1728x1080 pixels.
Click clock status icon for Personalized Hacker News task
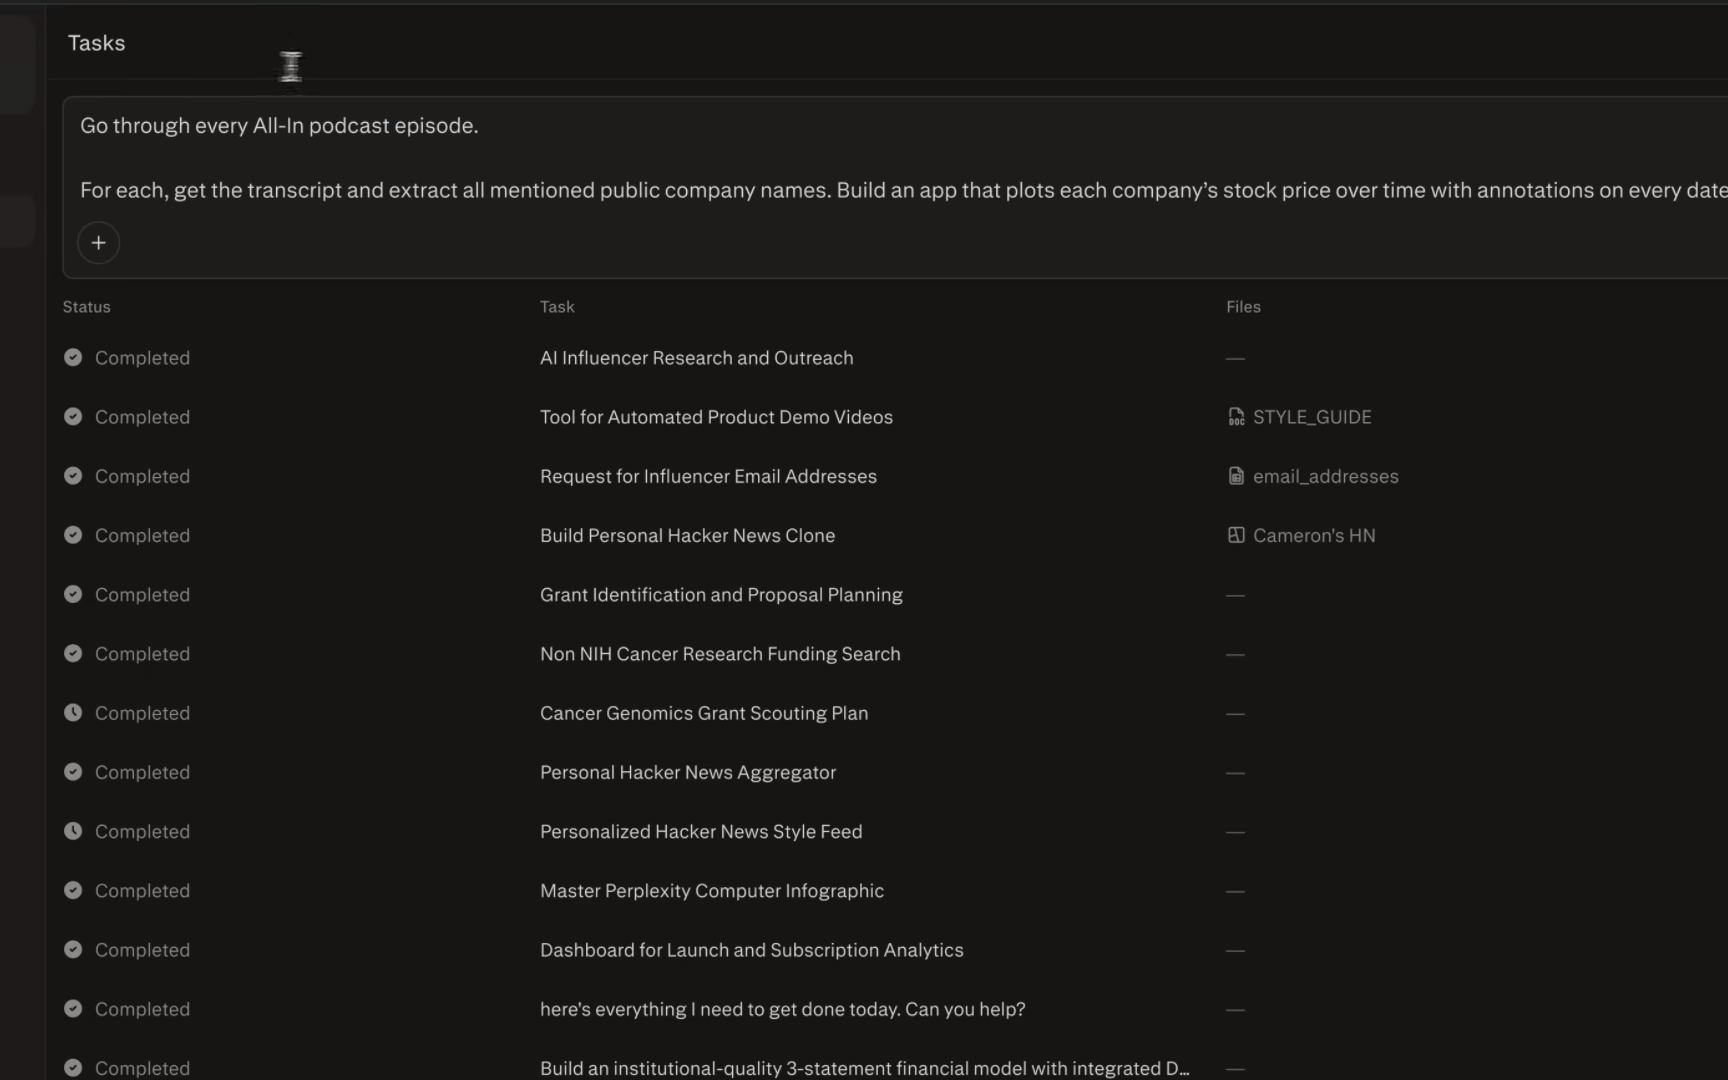pos(73,831)
